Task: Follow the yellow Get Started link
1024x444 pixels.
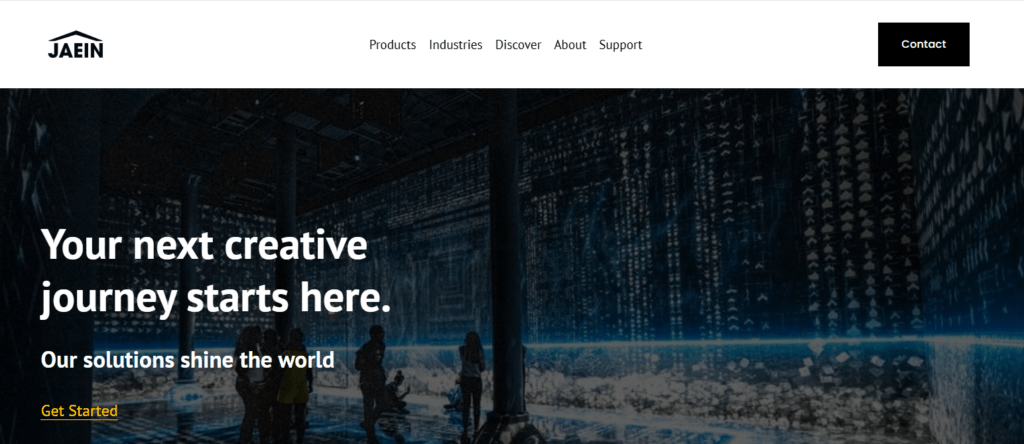Action: pyautogui.click(x=79, y=411)
